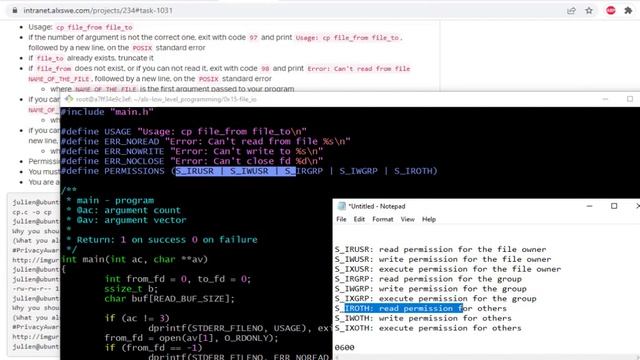Click the S_IWUSR line in Notepad

443,259
